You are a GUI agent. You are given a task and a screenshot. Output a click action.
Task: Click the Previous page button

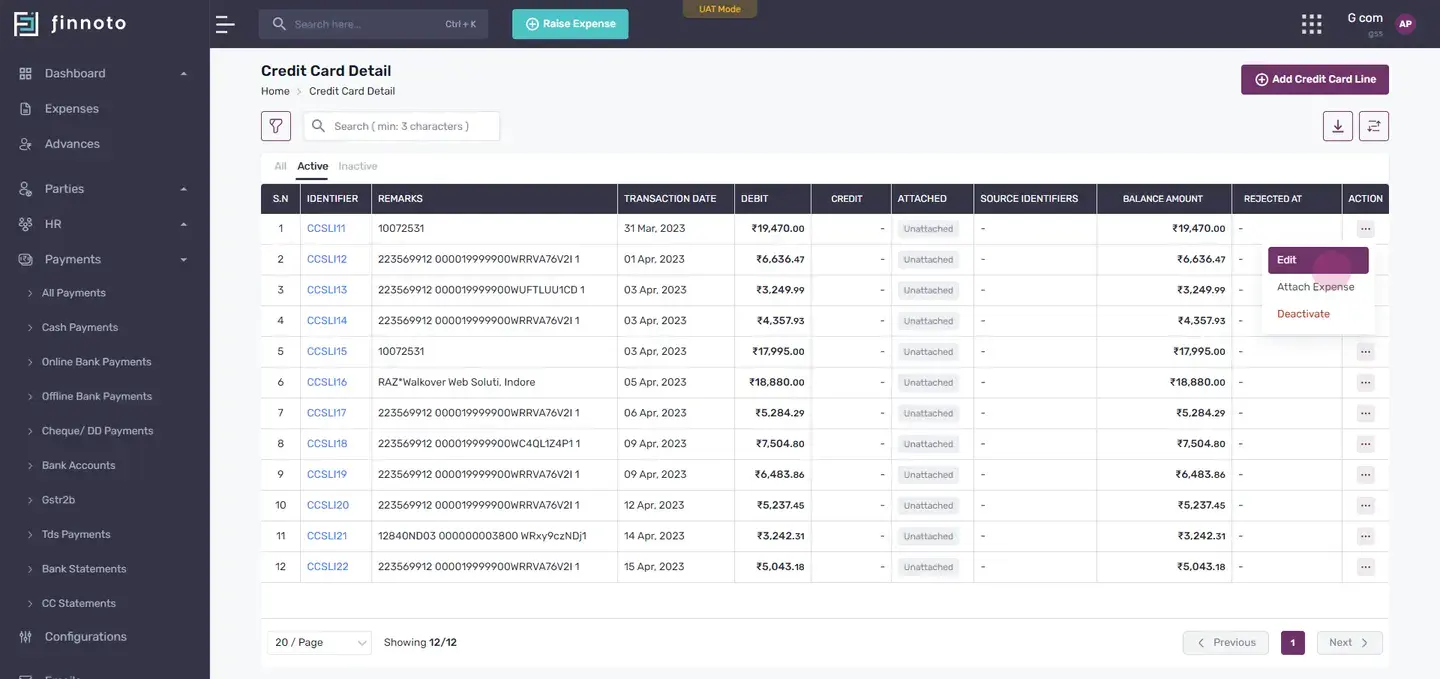coord(1226,642)
